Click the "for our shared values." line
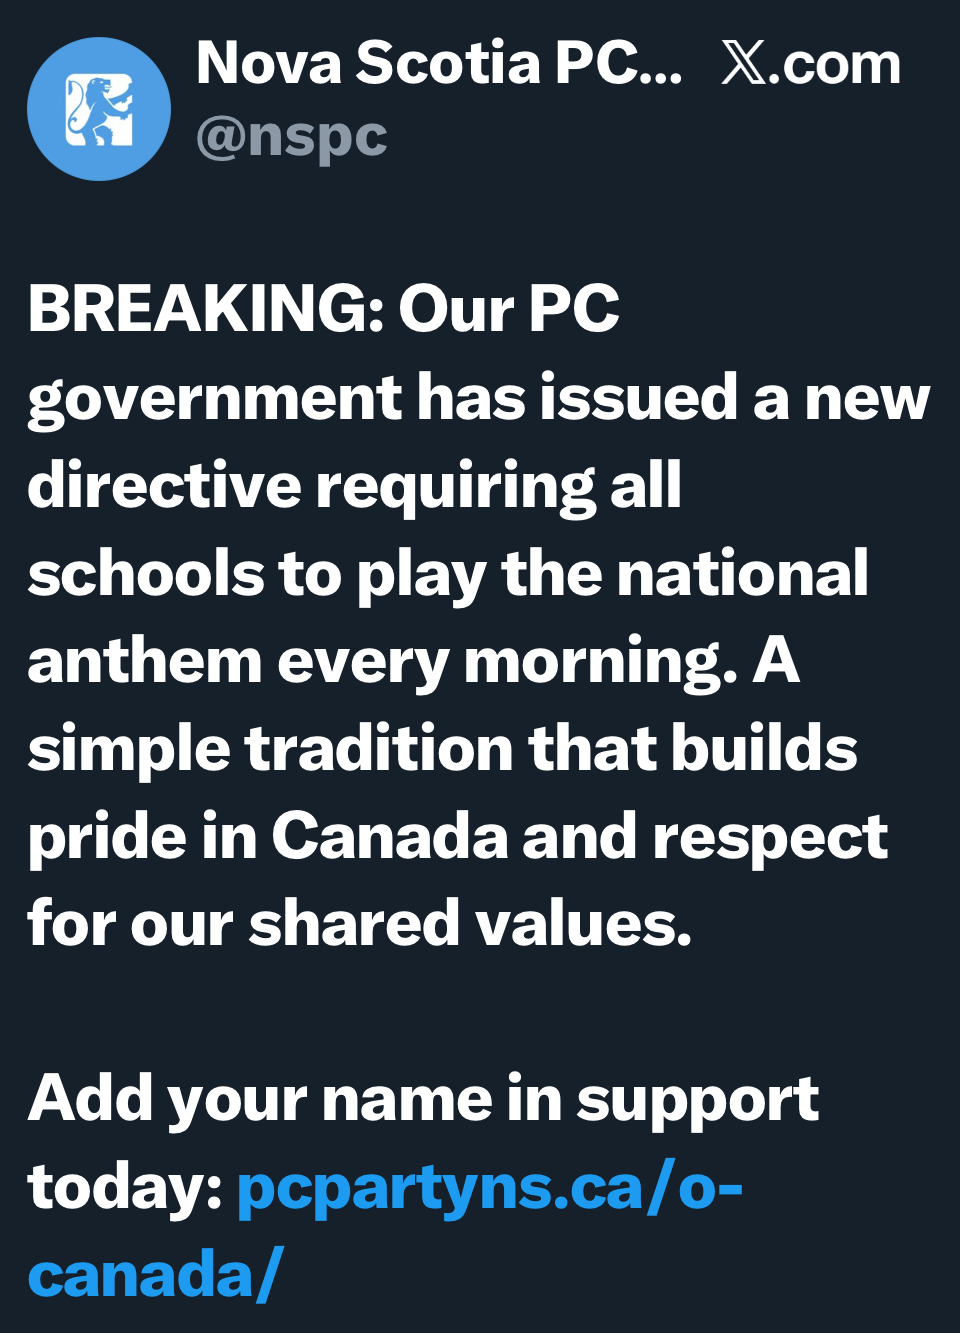The height and width of the screenshot is (1333, 960). point(359,923)
